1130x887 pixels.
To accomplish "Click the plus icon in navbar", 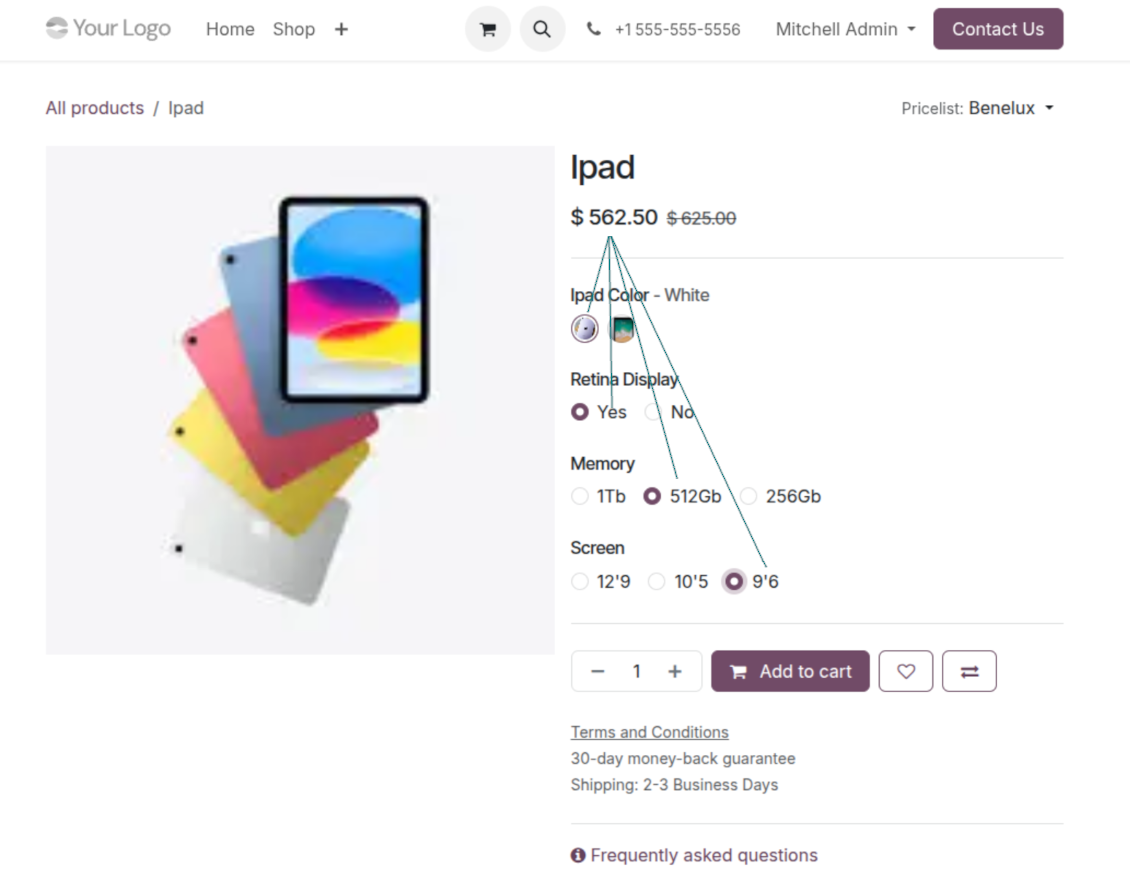I will pos(341,30).
